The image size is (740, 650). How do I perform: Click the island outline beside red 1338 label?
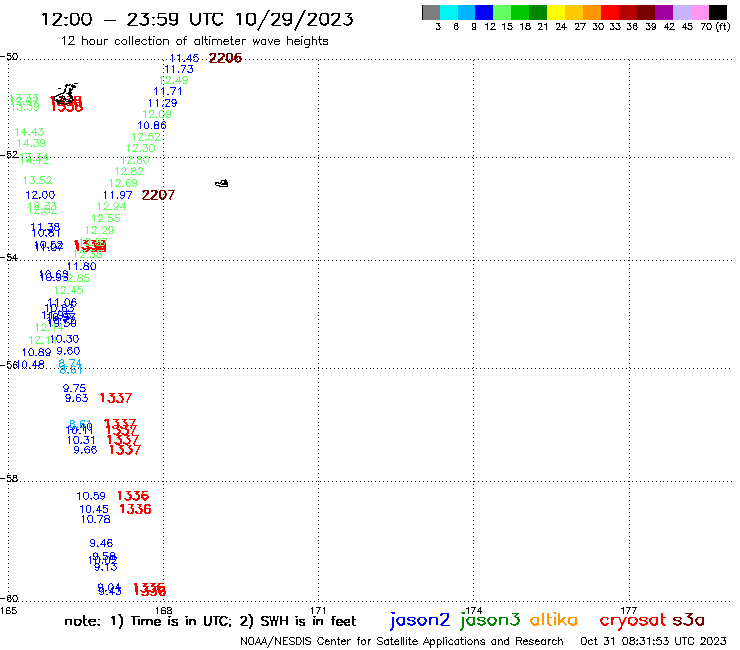click(x=65, y=93)
